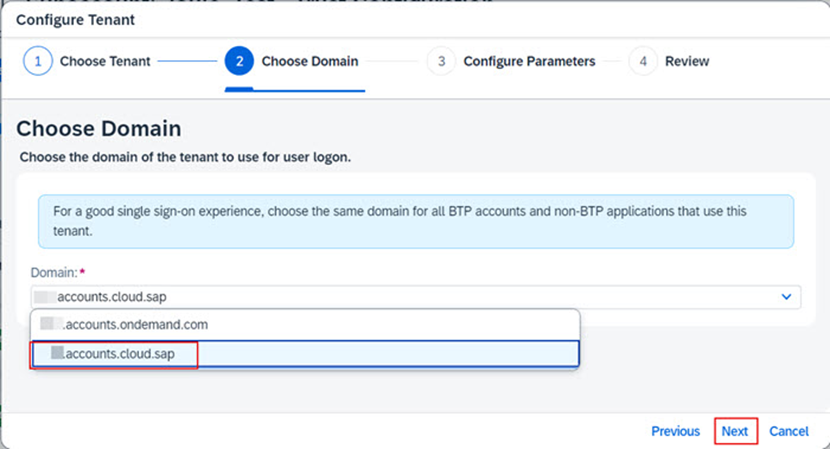The height and width of the screenshot is (449, 830).
Task: Go back with the Previous button
Action: (675, 431)
